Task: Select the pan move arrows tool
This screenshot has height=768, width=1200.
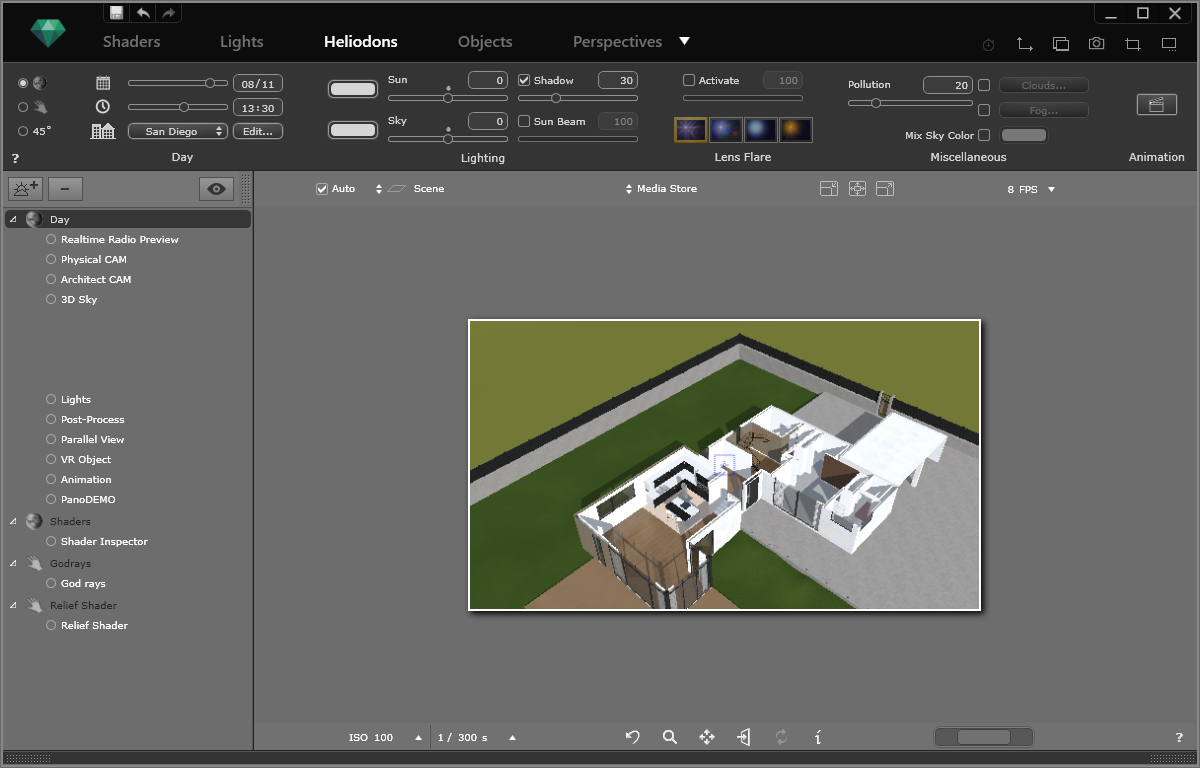Action: click(707, 737)
